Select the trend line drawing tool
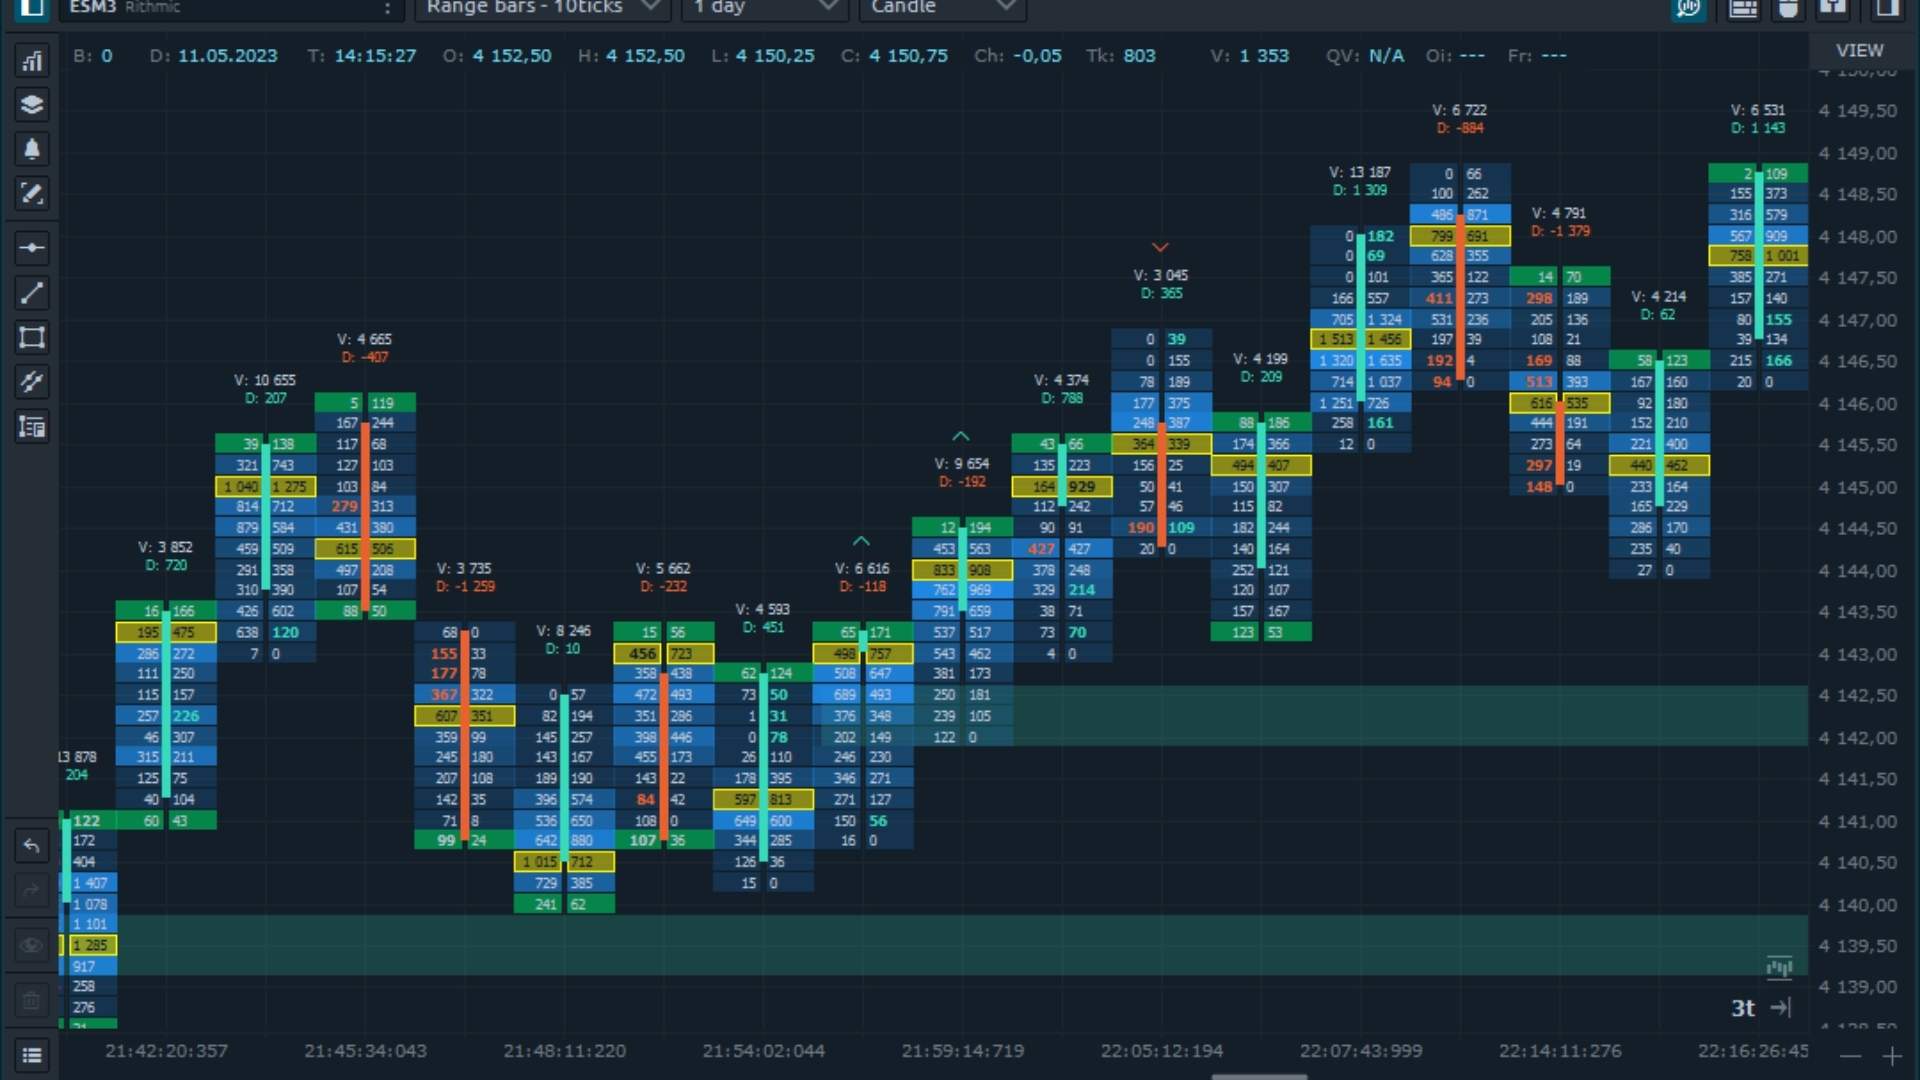 point(32,293)
